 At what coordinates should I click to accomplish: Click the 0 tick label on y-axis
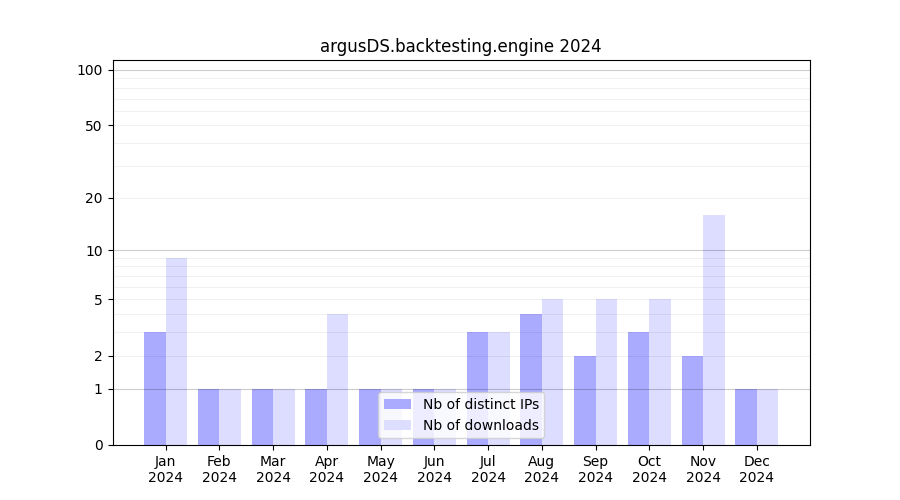tap(98, 445)
